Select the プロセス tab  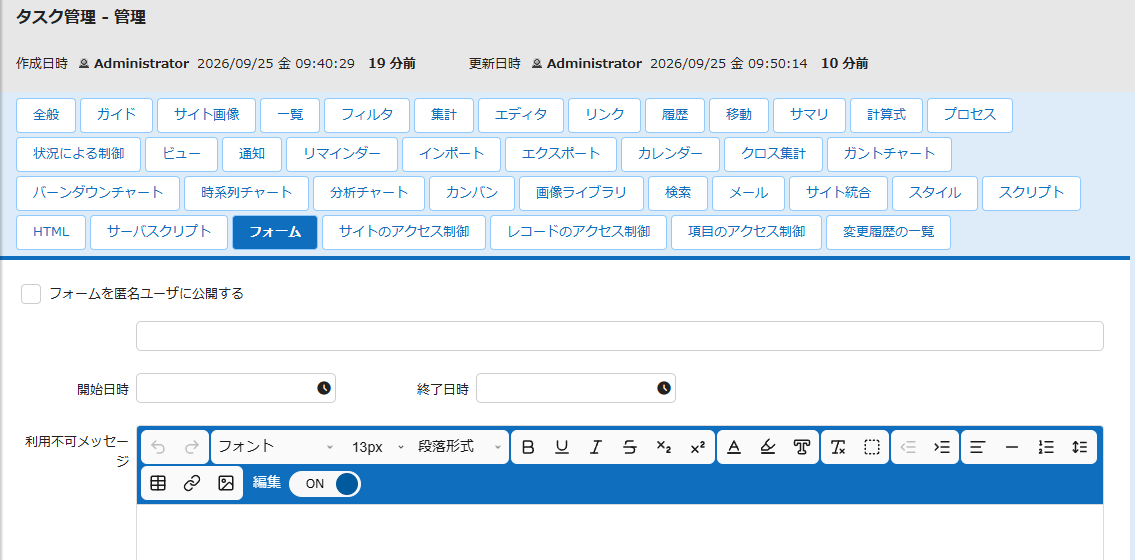[x=970, y=115]
